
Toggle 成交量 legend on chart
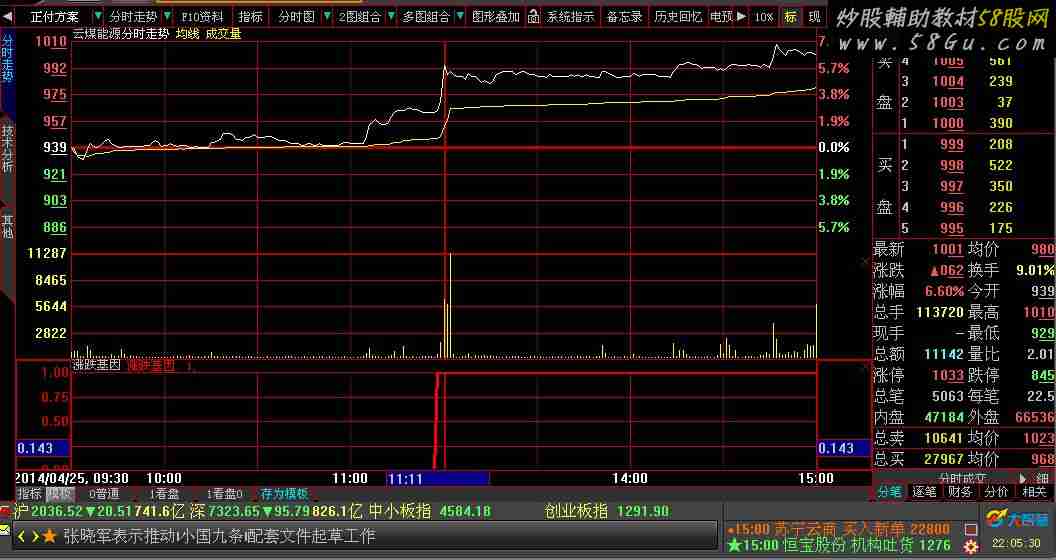pyautogui.click(x=223, y=33)
